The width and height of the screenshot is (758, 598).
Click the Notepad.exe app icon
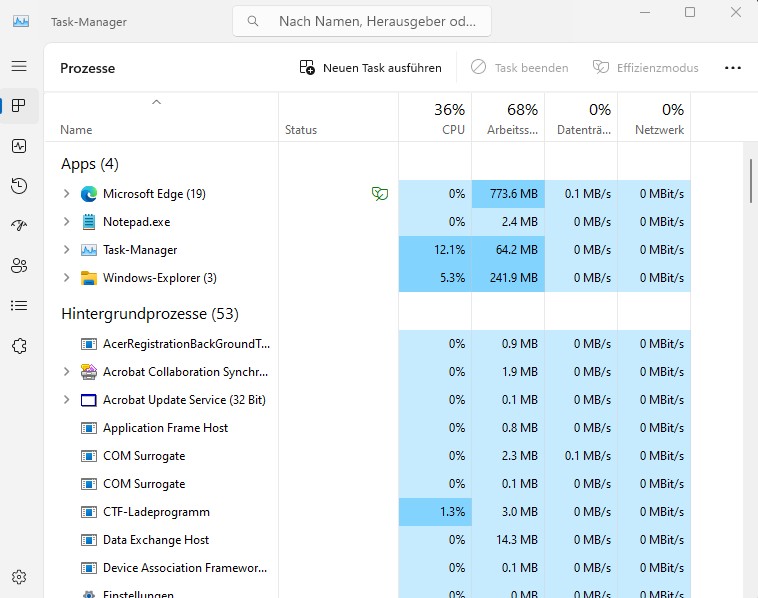88,222
